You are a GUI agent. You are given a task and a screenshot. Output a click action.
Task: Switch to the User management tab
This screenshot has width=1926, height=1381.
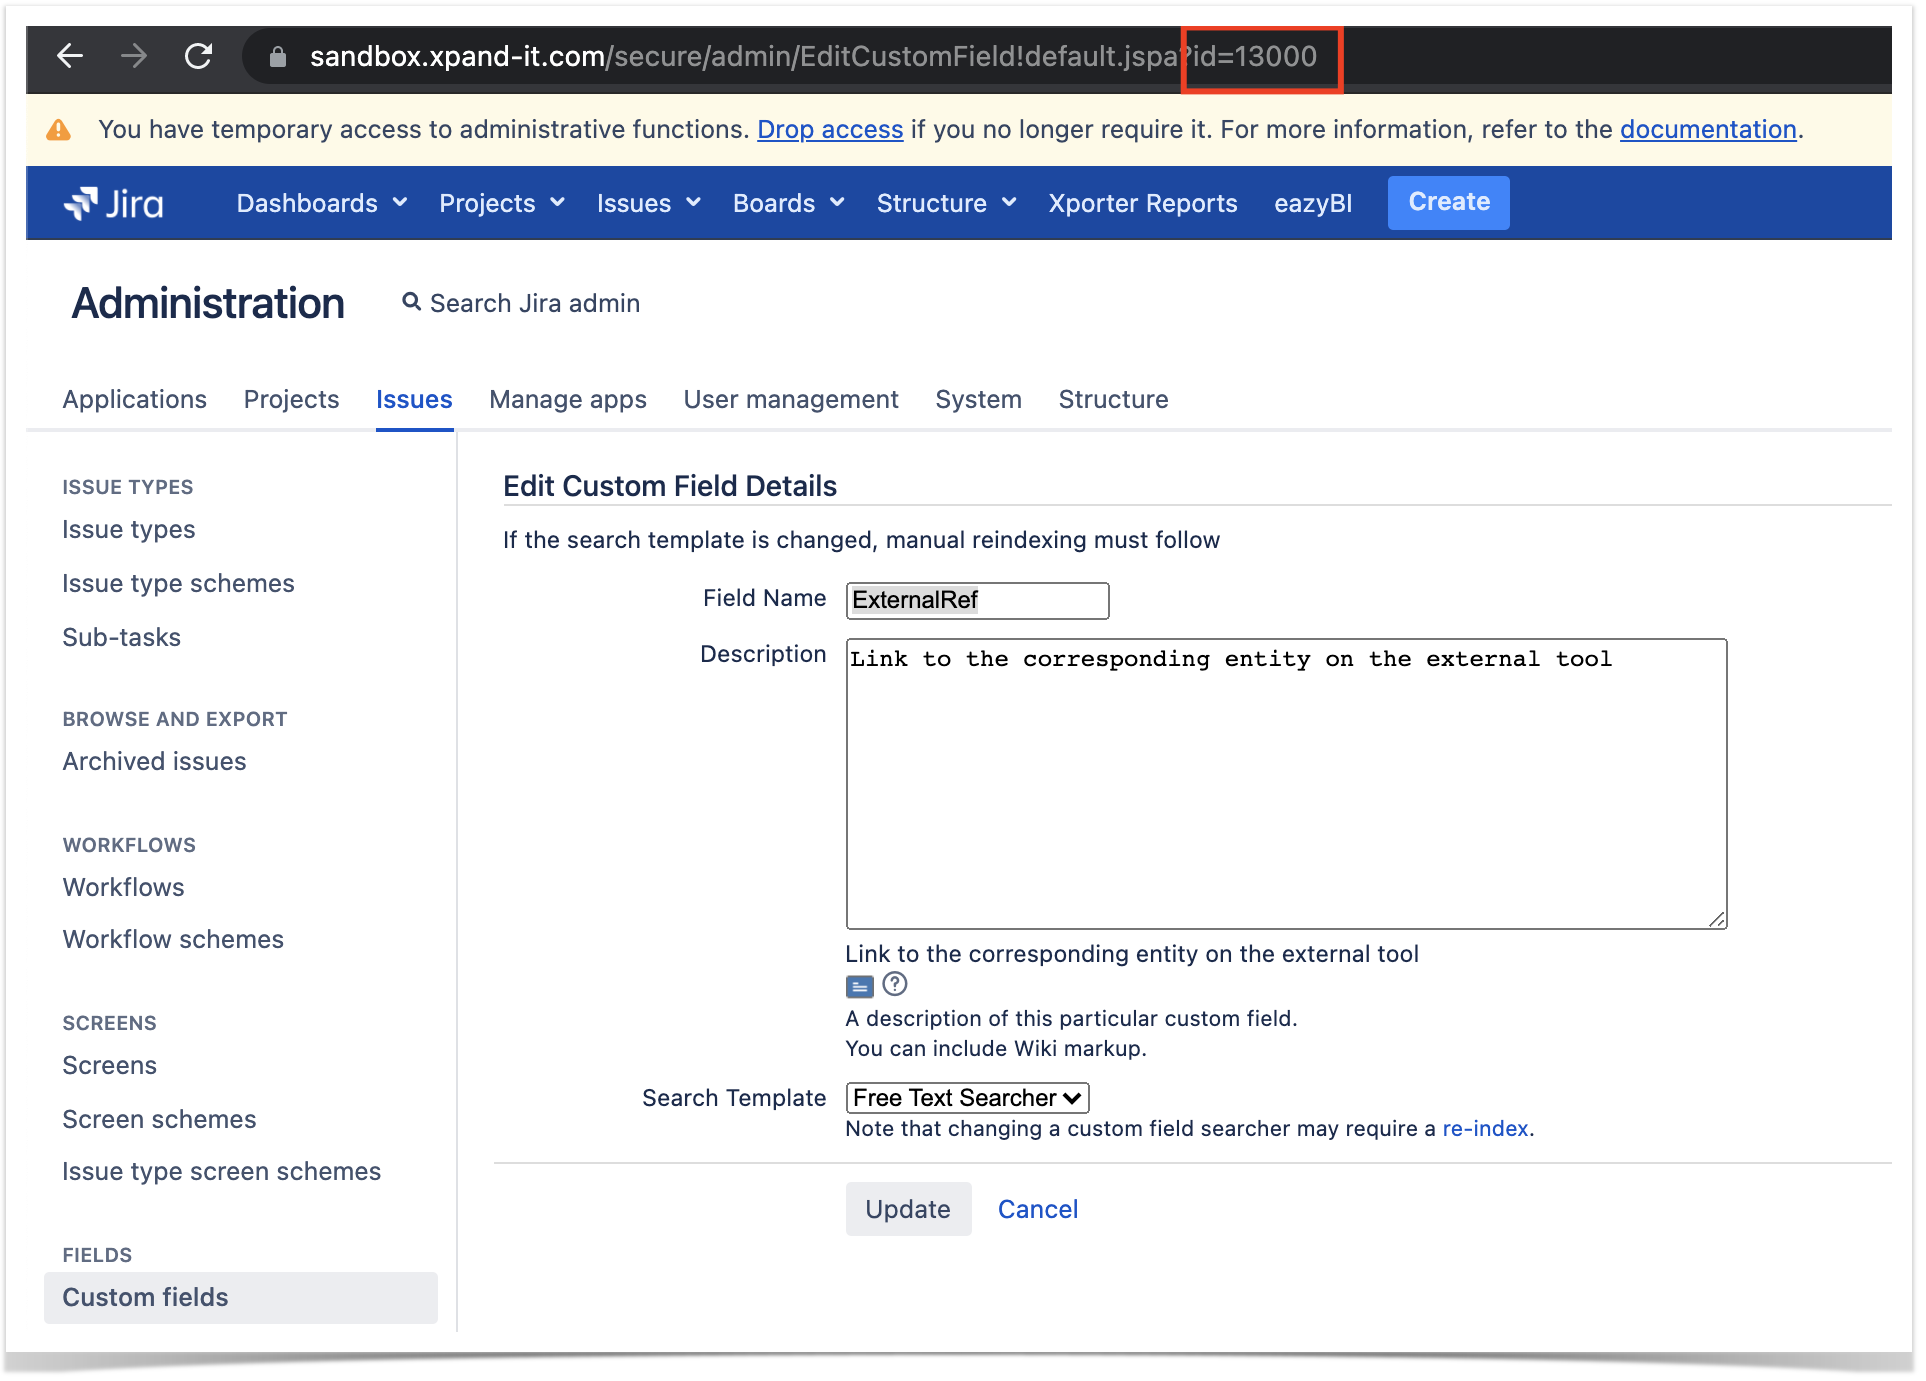click(x=791, y=399)
